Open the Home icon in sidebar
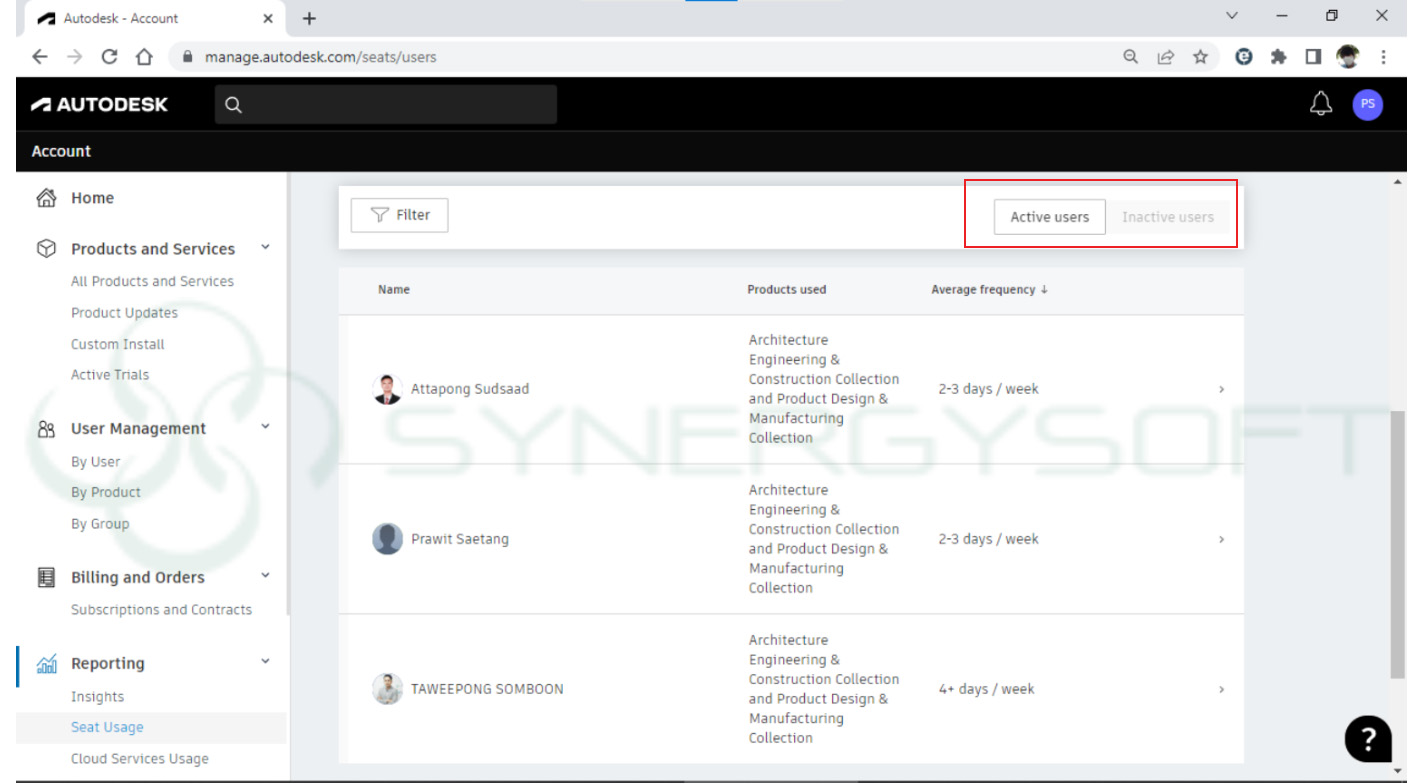This screenshot has width=1424, height=784. coord(44,198)
